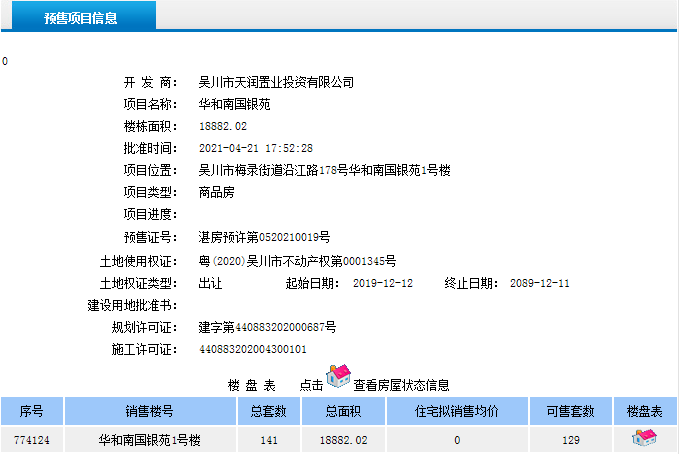680x454 pixels.
Task: Click land right type value 出让
Action: (210, 283)
